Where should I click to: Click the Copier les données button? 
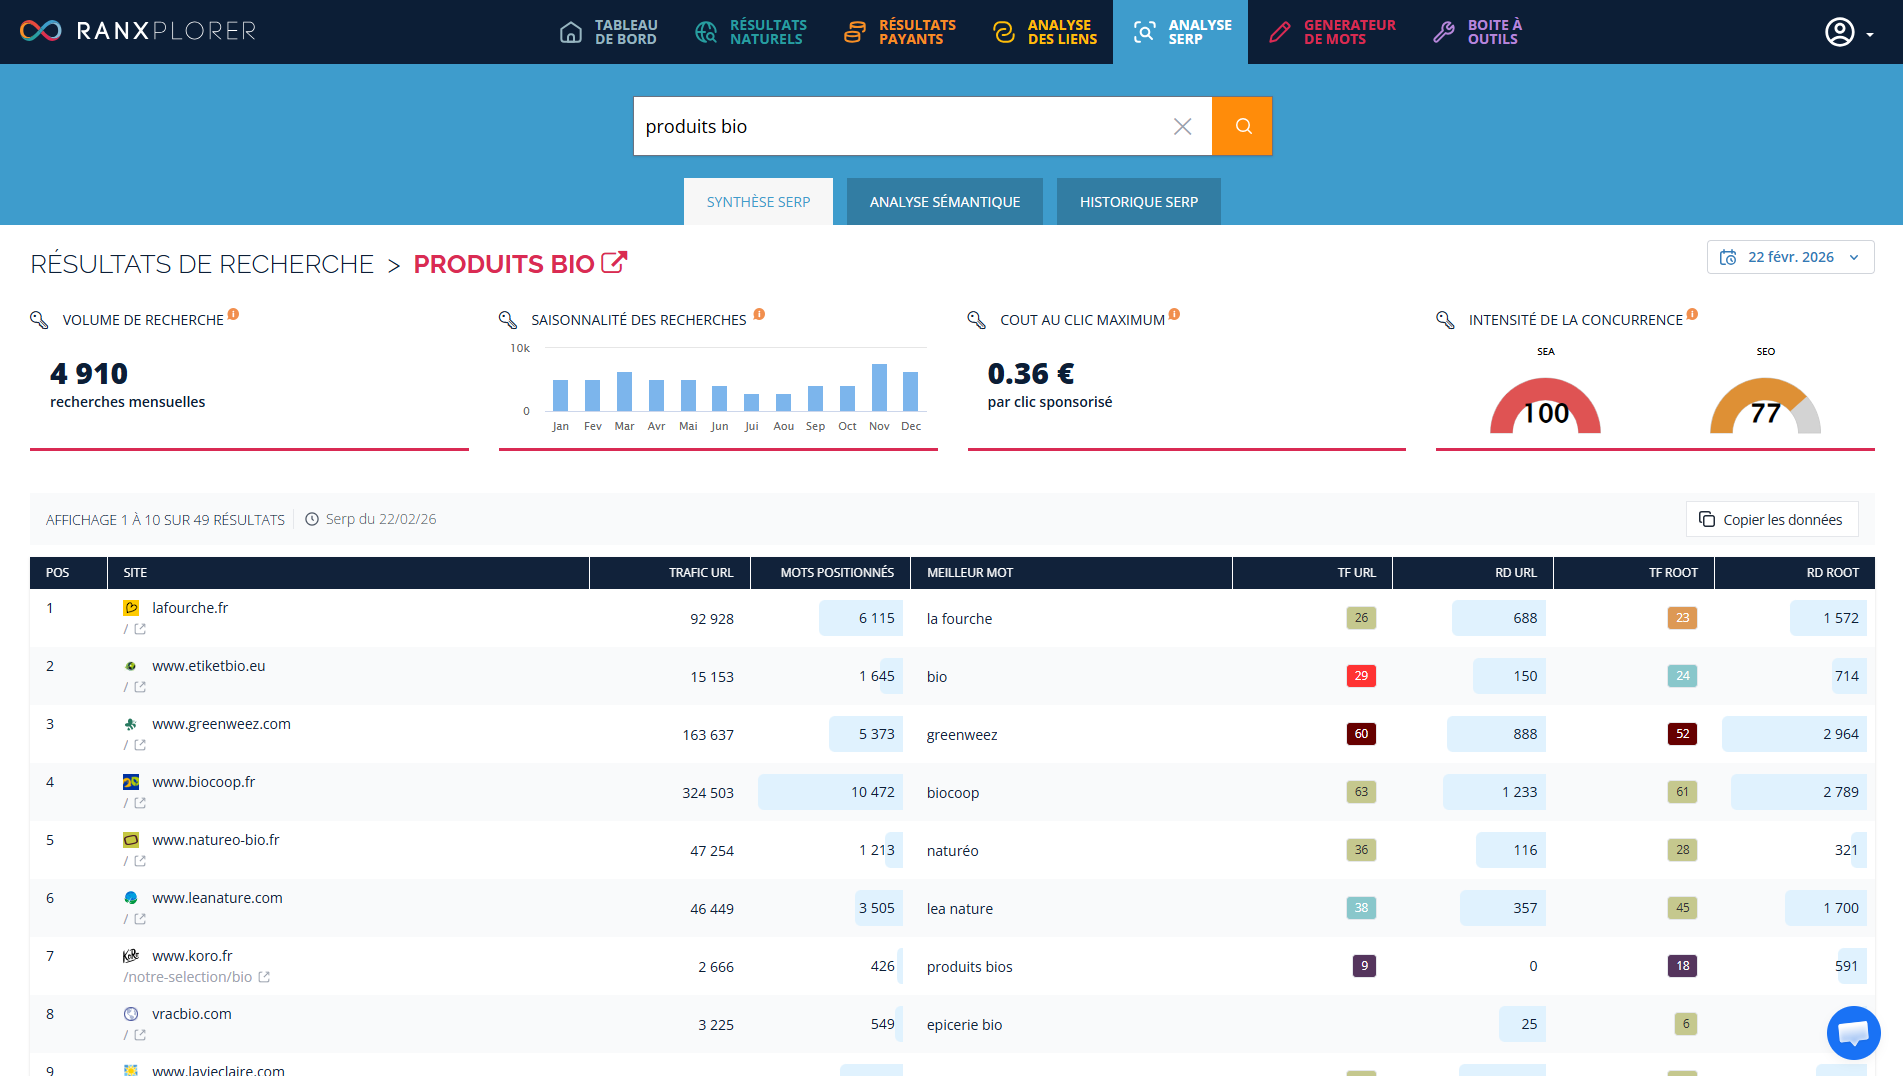(1771, 520)
